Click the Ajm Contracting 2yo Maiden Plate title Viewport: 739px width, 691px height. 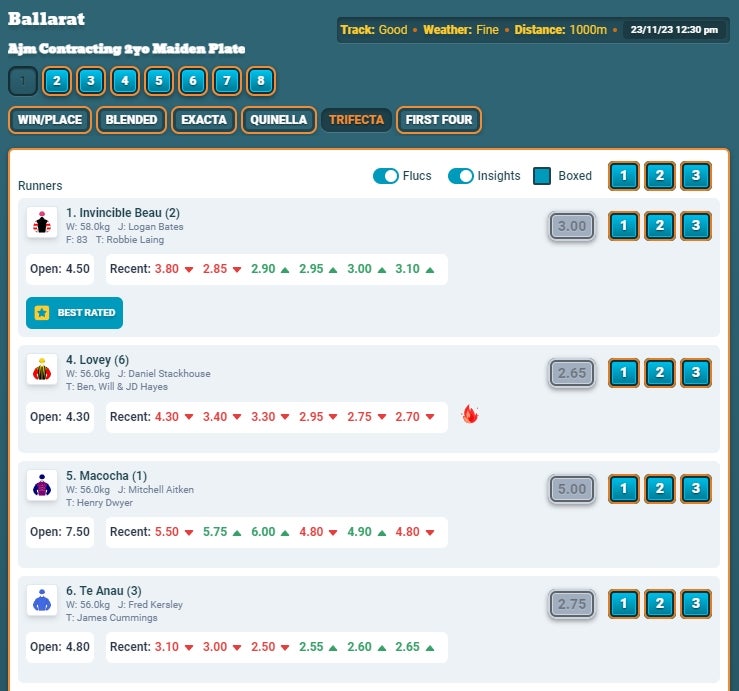coord(127,49)
